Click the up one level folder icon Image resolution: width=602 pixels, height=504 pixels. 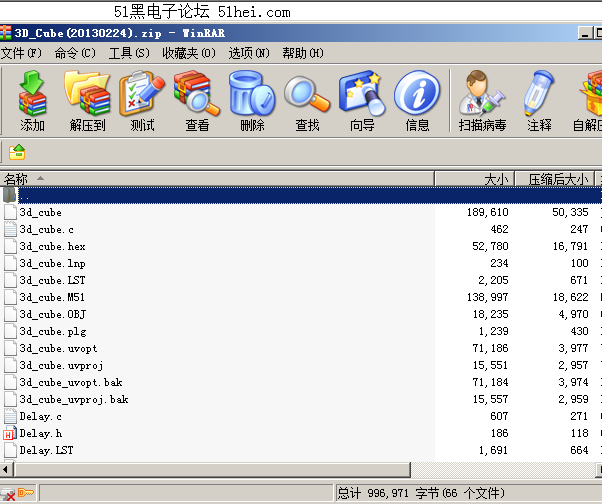(17, 152)
